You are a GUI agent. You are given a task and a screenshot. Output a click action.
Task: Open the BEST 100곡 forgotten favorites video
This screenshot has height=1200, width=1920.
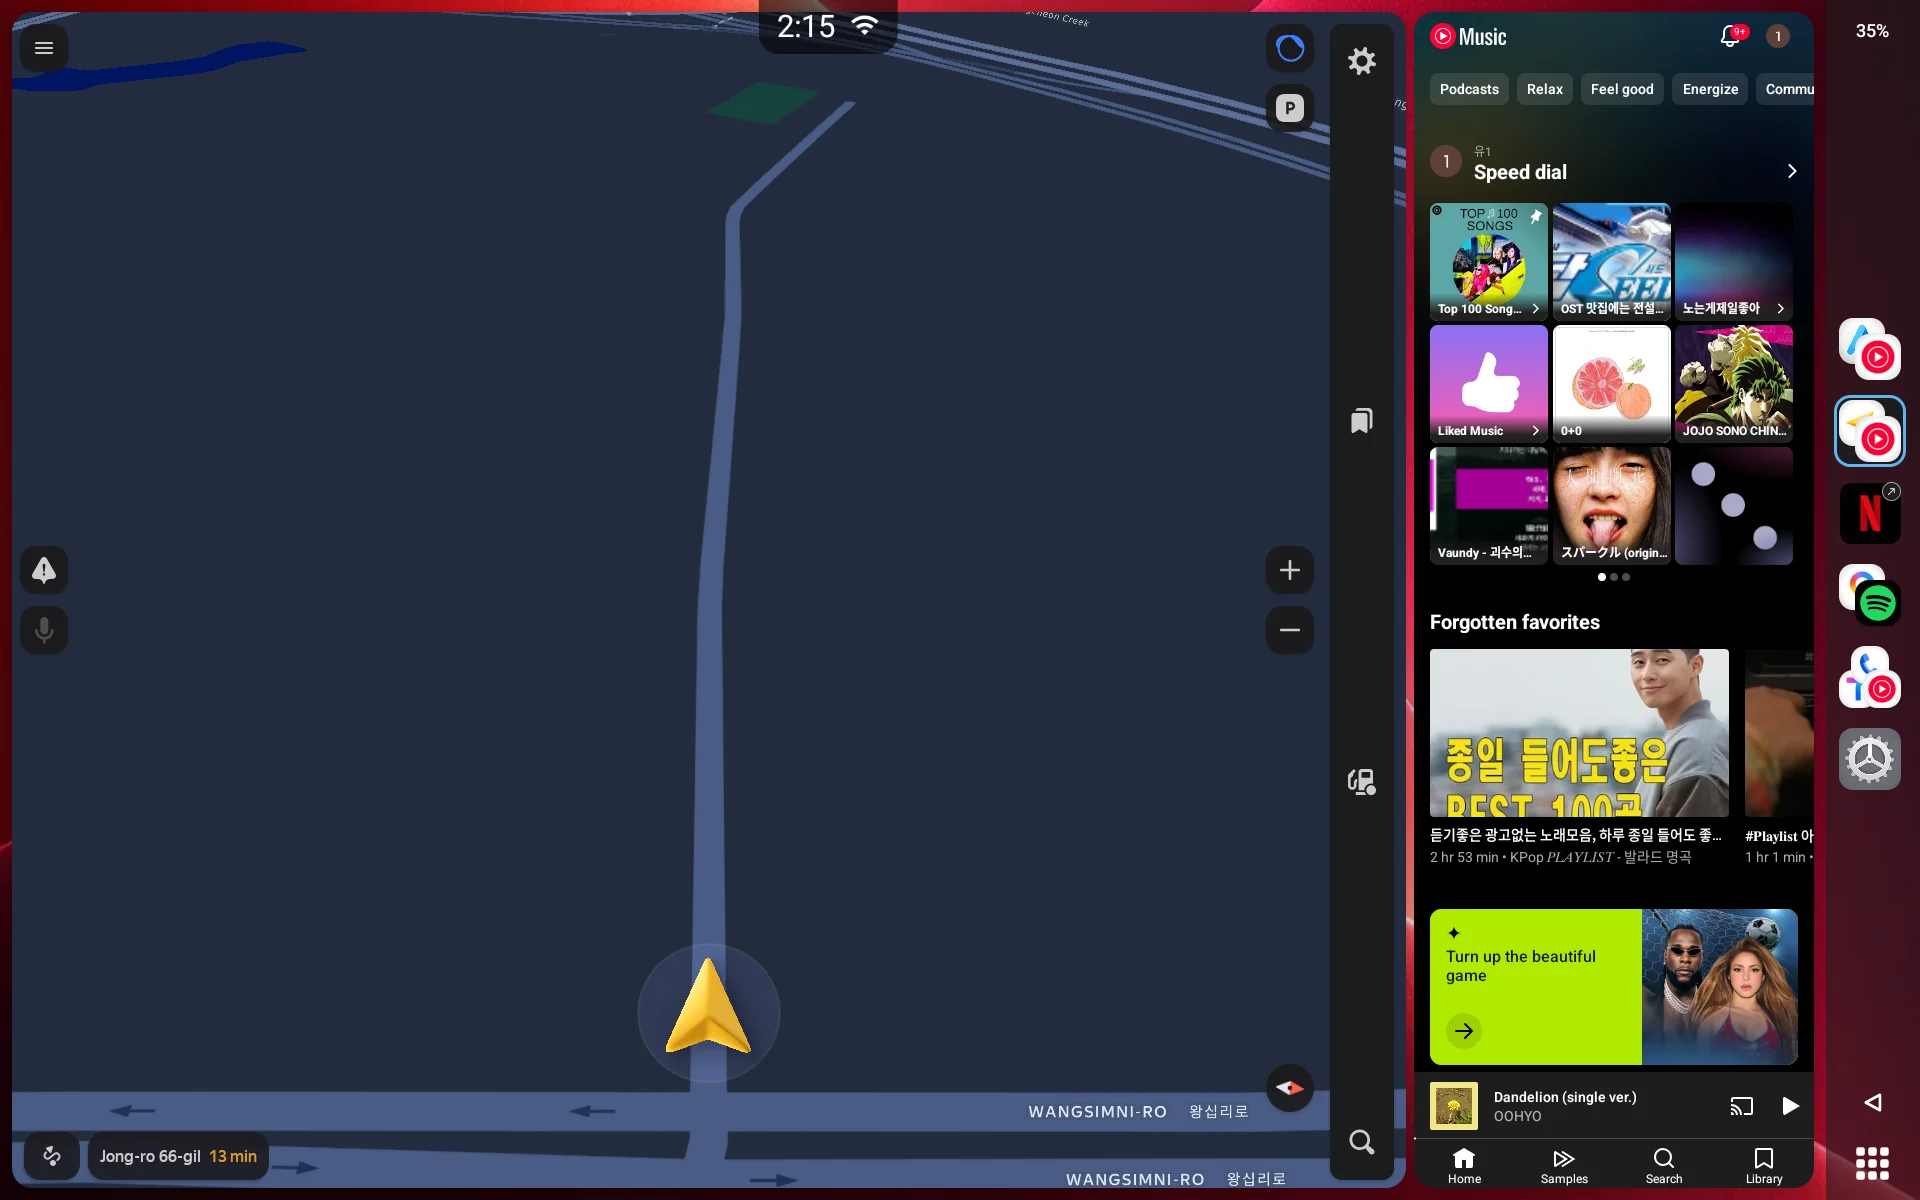pos(1579,733)
